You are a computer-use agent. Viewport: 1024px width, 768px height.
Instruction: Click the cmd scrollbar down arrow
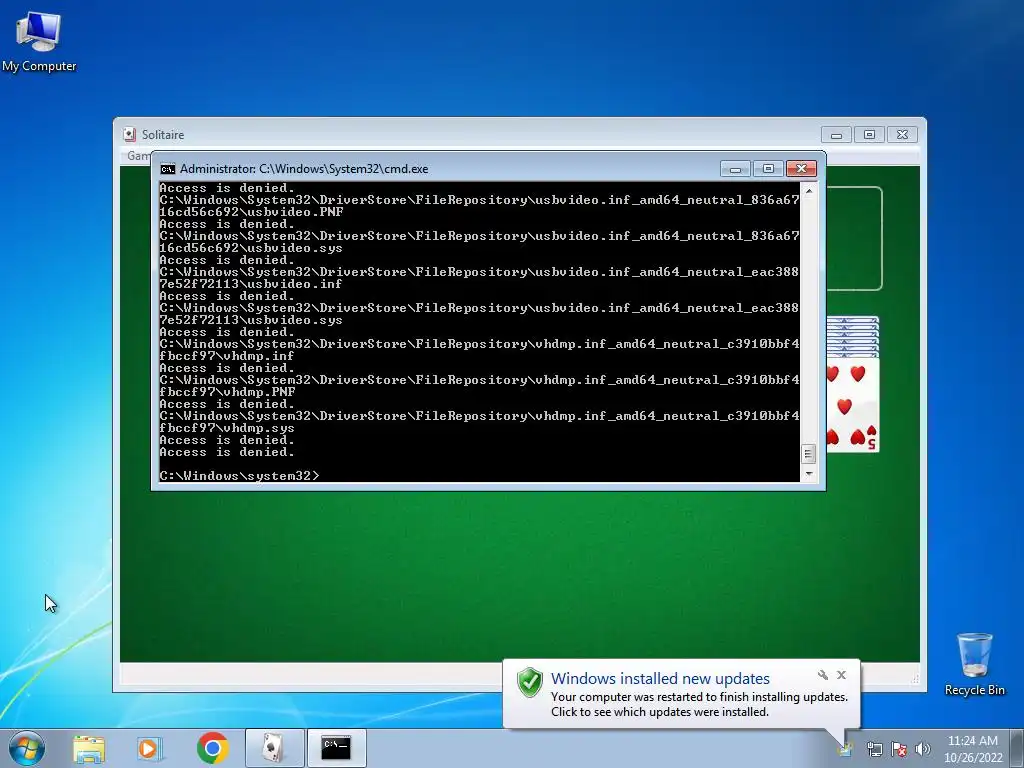(808, 473)
